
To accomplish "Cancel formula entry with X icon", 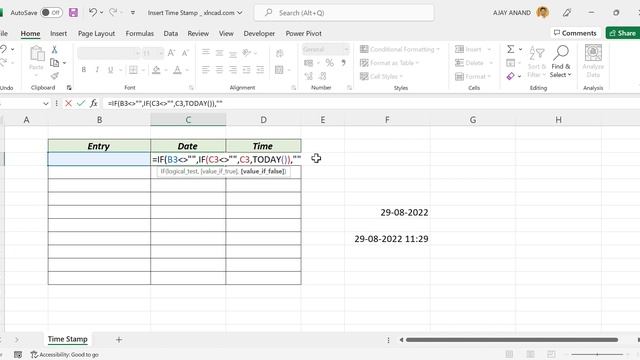I will tap(68, 103).
